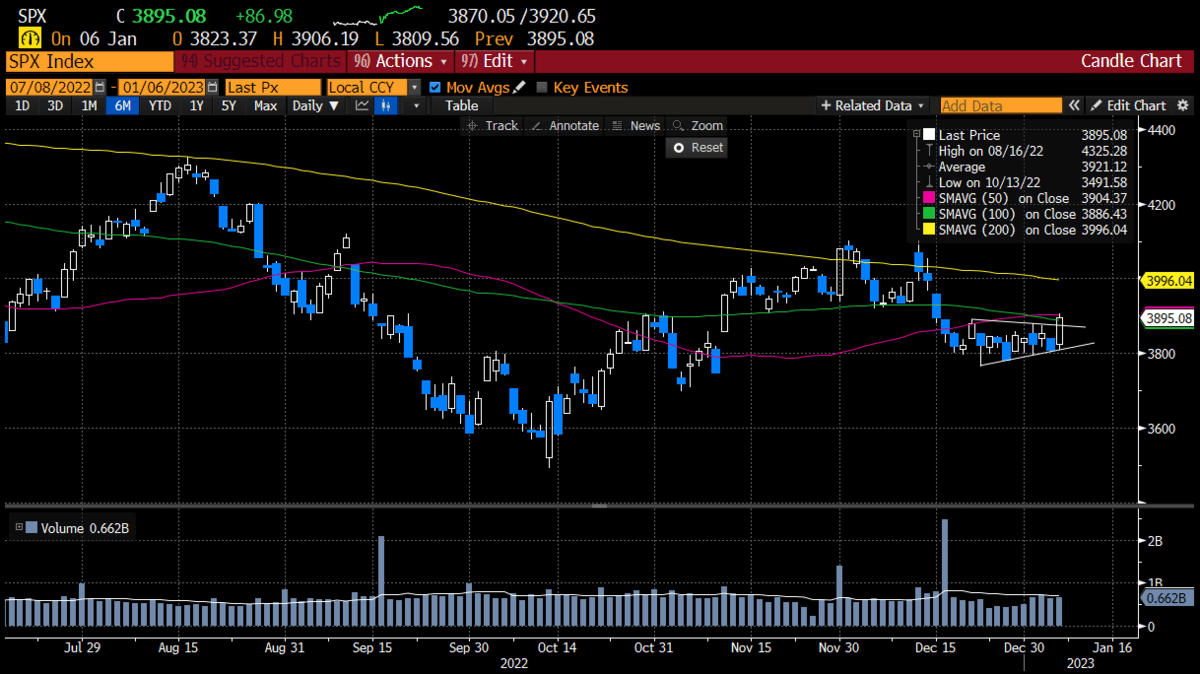Click the SPX Index security field

coord(88,61)
